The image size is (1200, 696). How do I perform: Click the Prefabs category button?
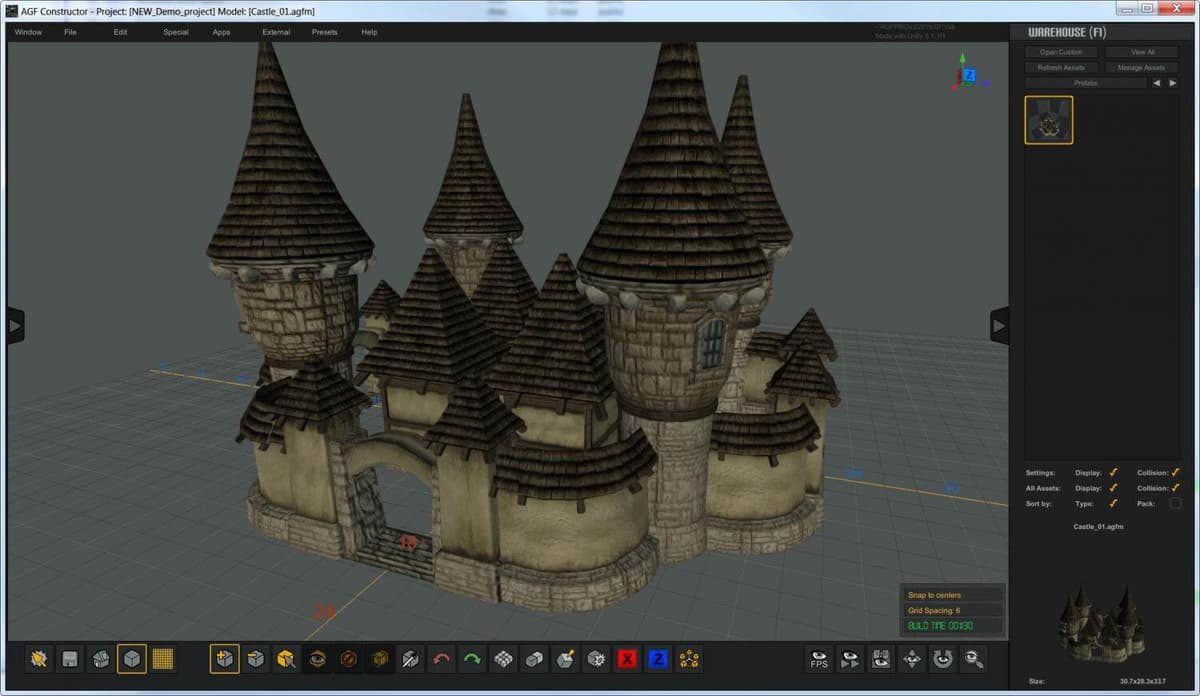tap(1085, 83)
